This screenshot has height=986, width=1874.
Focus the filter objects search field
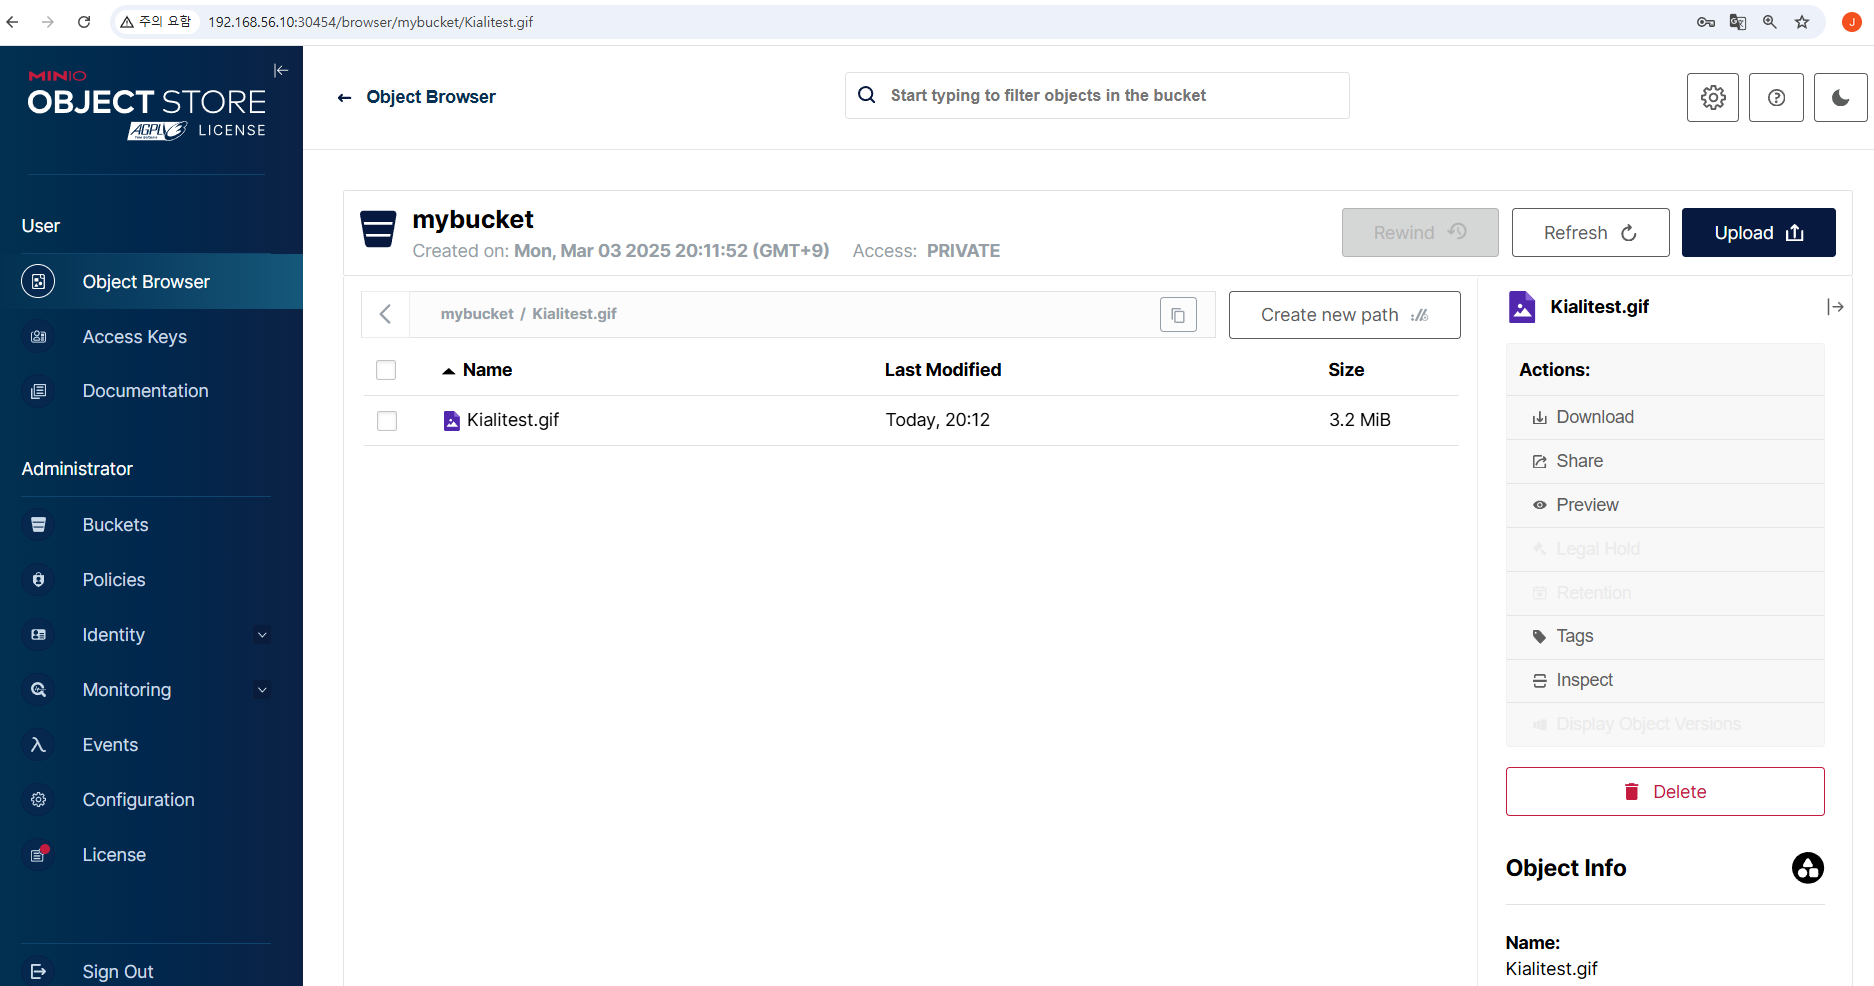coord(1097,96)
